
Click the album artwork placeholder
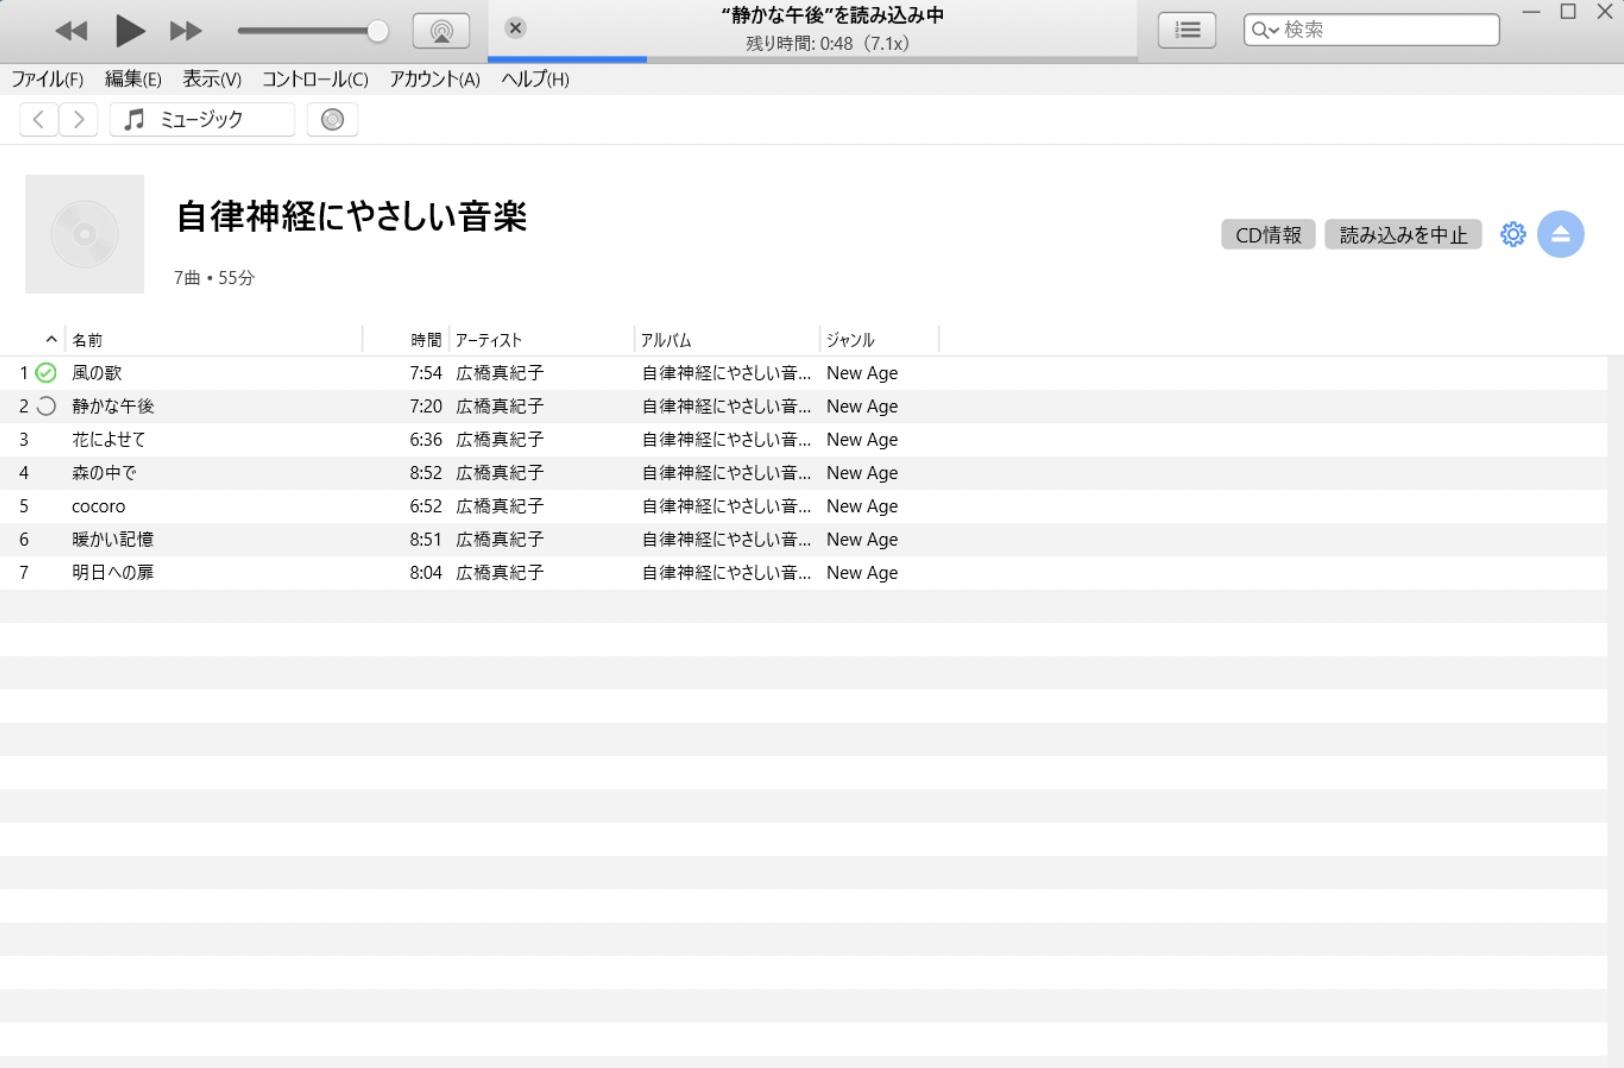point(85,234)
